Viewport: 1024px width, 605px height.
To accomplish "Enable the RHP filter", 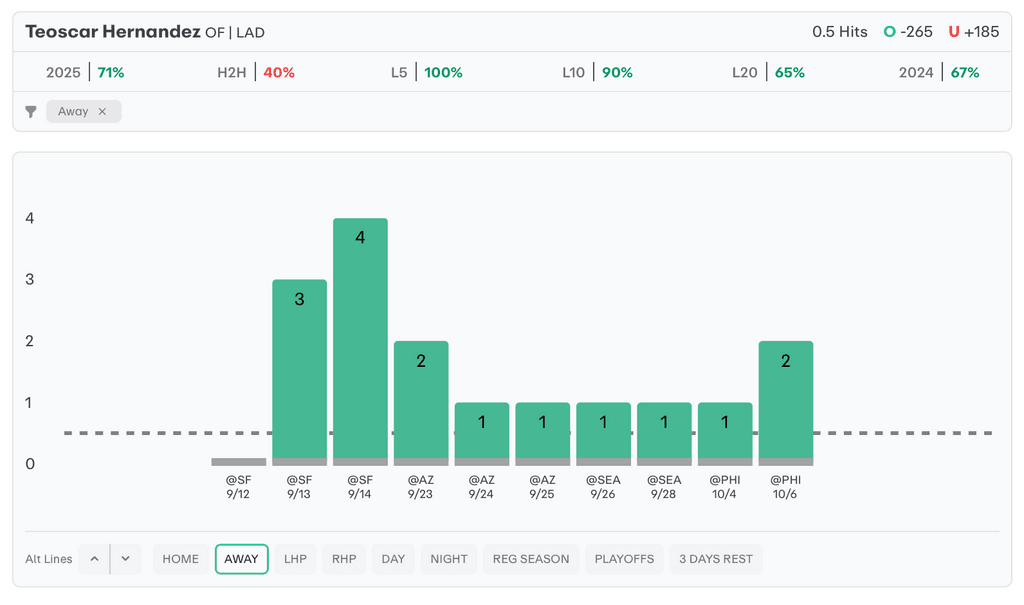I will [x=344, y=559].
